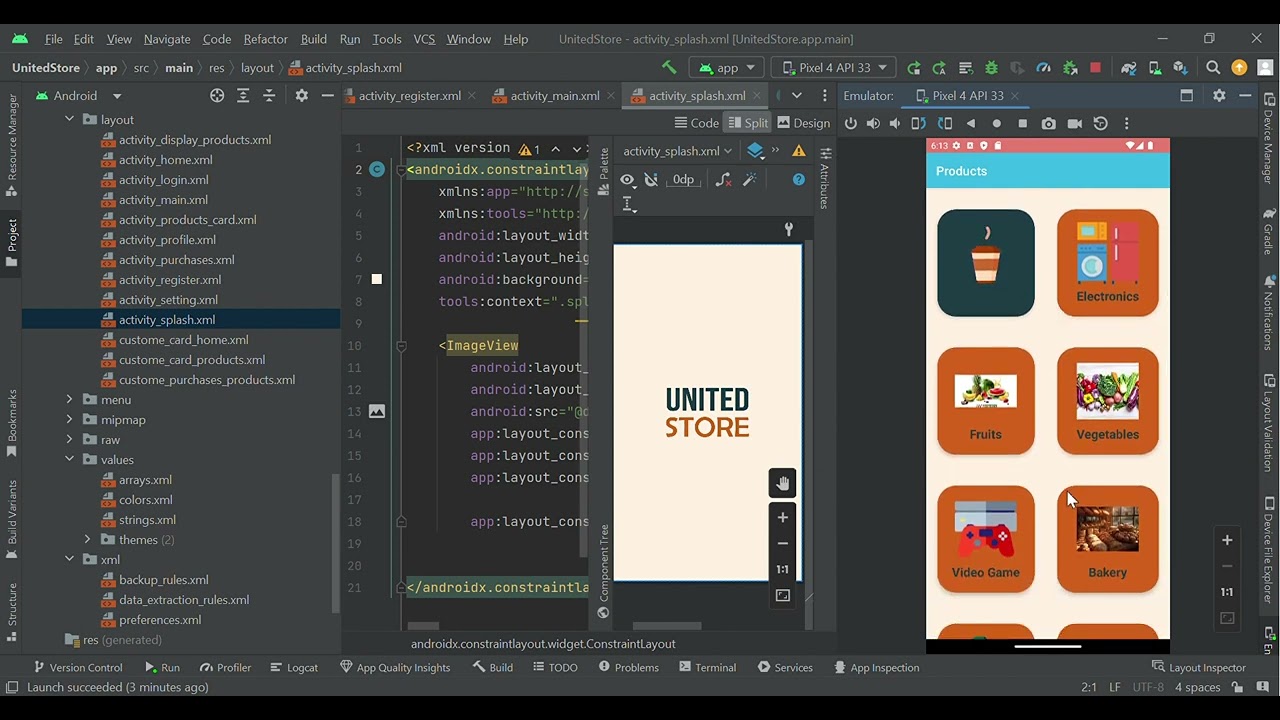
Task: Open the Device Manager toolbar icon
Action: tap(1155, 68)
